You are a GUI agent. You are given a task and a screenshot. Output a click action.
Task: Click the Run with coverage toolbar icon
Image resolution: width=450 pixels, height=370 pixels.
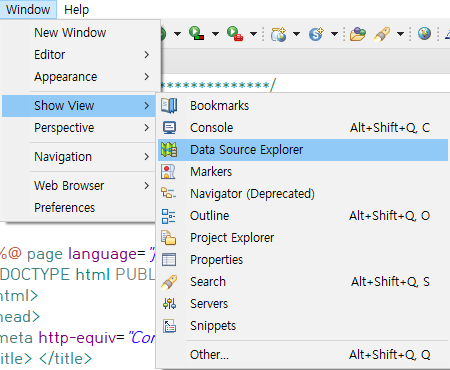click(196, 33)
